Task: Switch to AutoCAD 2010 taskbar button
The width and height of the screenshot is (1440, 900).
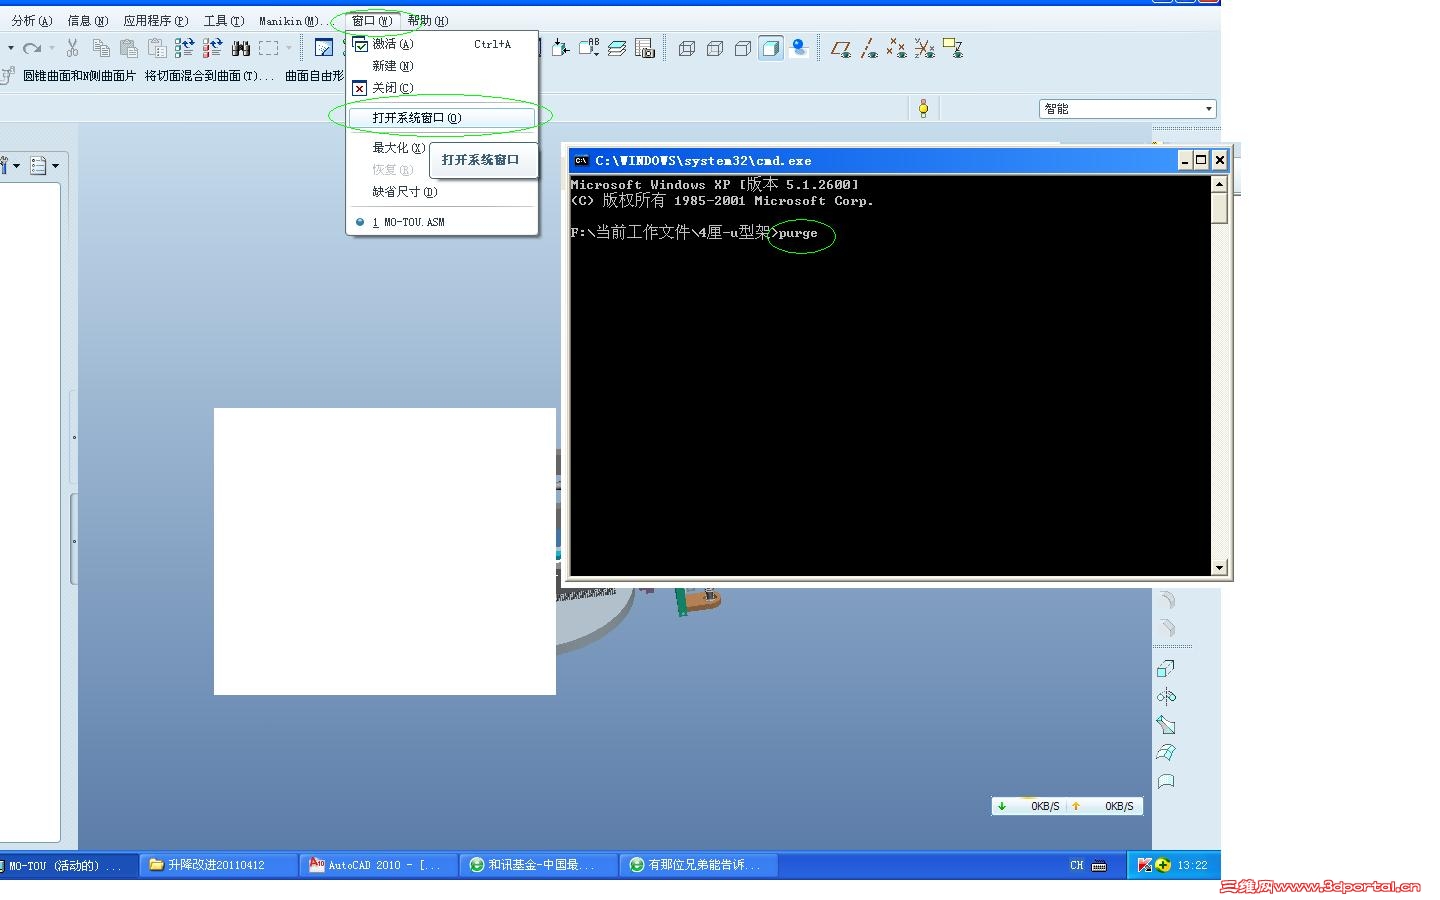Action: coord(379,865)
